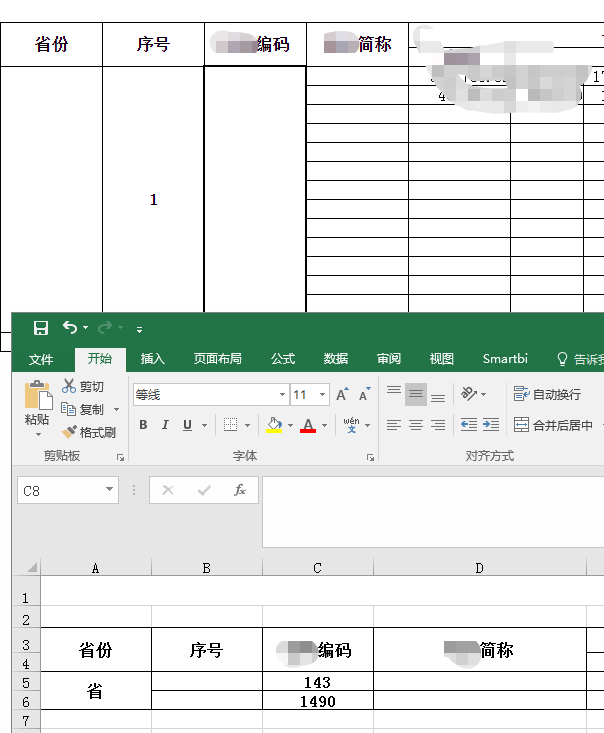Switch to the 插入 tab
Screen dimensions: 604x733
coord(153,359)
